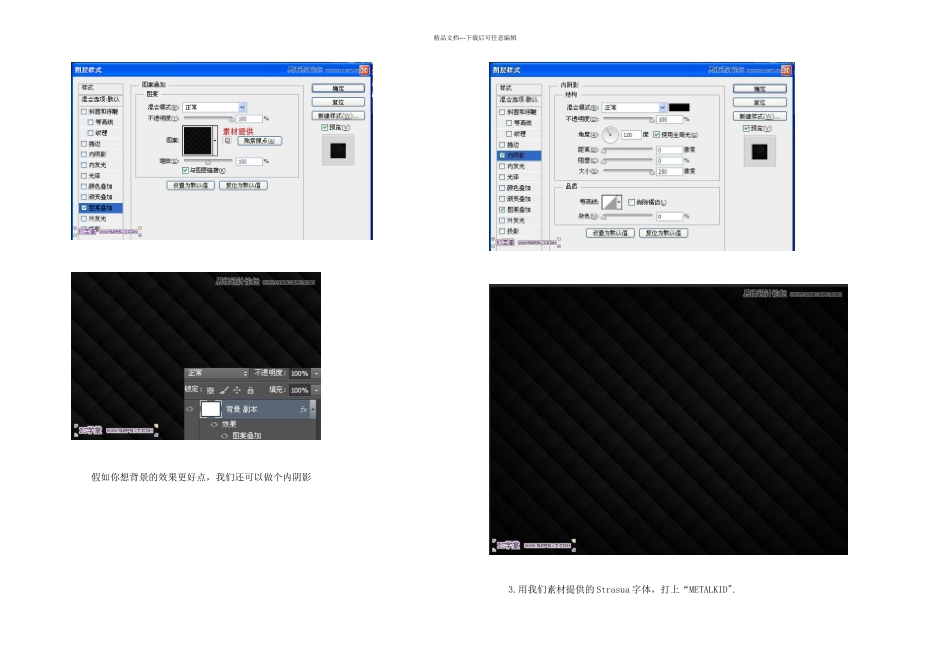The height and width of the screenshot is (672, 950).
Task: Click 确定 OK button in inner shadow dialog
Action: click(760, 88)
